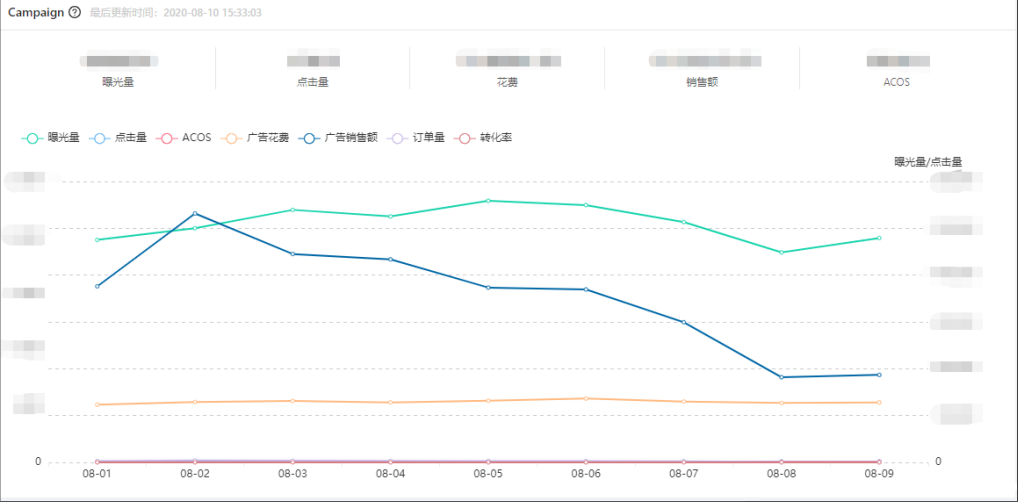Click the dark blue peak point at 08-02
1018x502 pixels.
(x=195, y=213)
